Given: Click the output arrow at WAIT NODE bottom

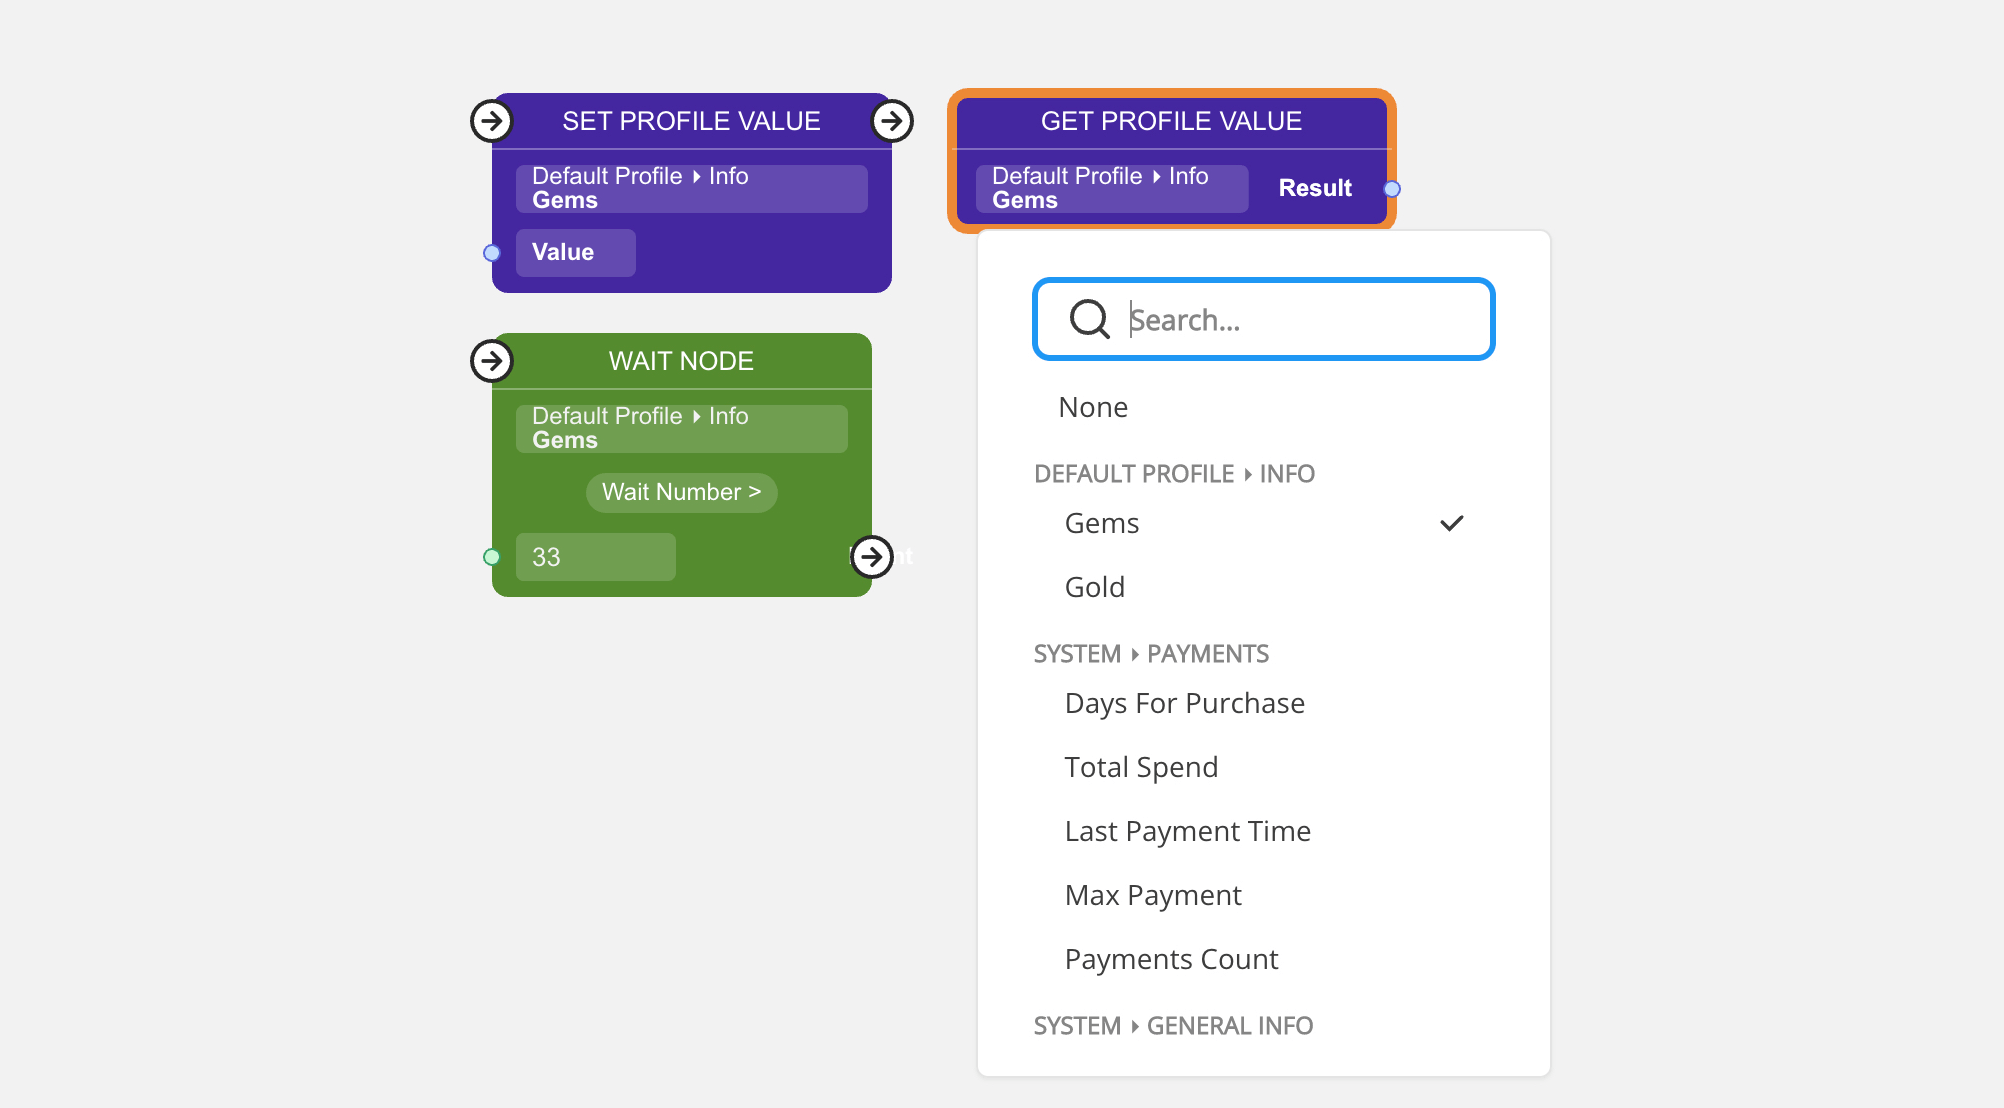Looking at the screenshot, I should [873, 557].
